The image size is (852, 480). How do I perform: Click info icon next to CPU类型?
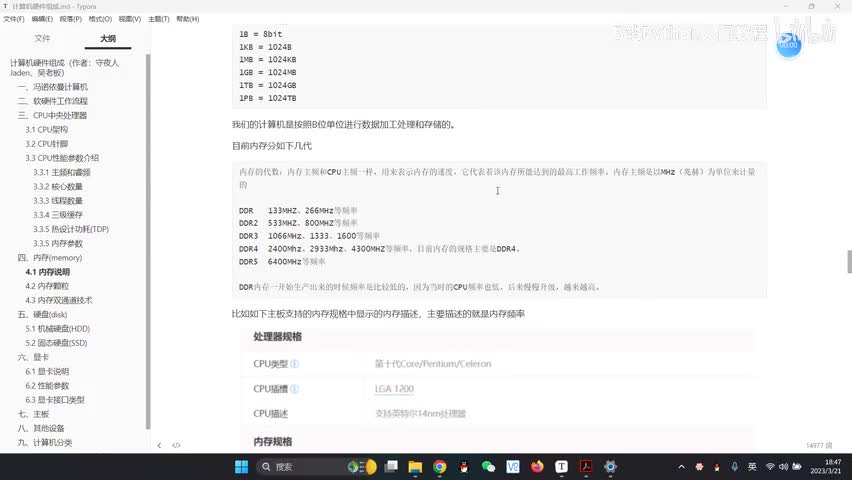click(295, 364)
